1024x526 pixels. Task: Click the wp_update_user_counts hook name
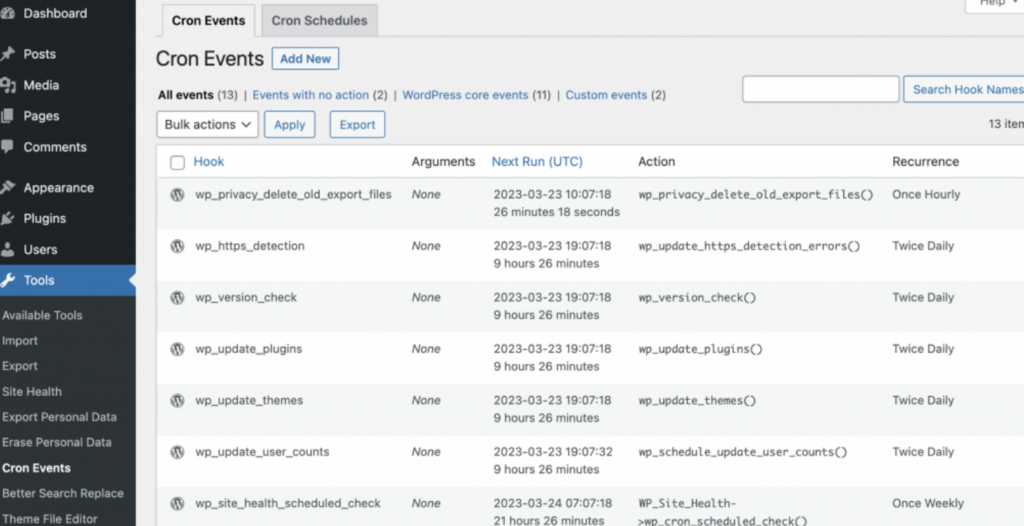click(x=262, y=452)
